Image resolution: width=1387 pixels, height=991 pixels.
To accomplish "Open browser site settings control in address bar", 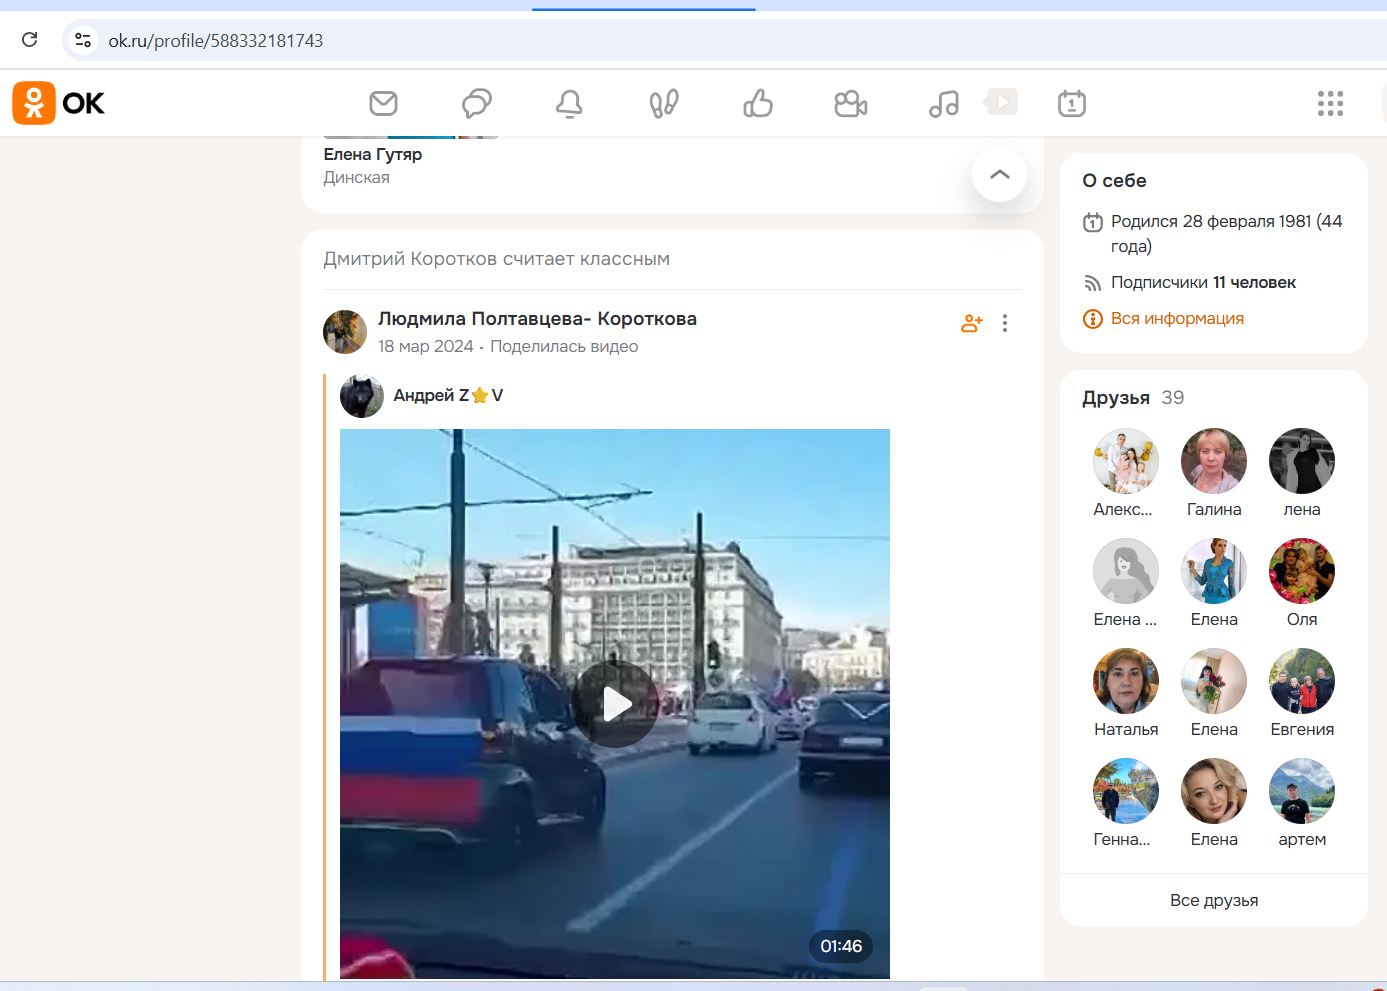I will coord(81,40).
